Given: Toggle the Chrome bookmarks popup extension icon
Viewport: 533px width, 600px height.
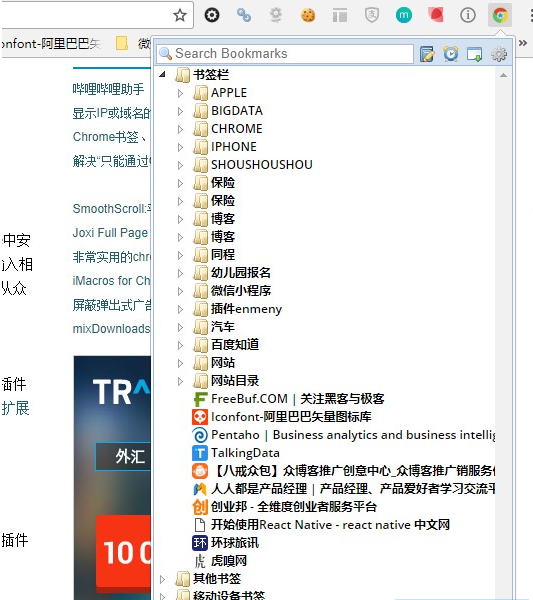Looking at the screenshot, I should click(x=500, y=15).
